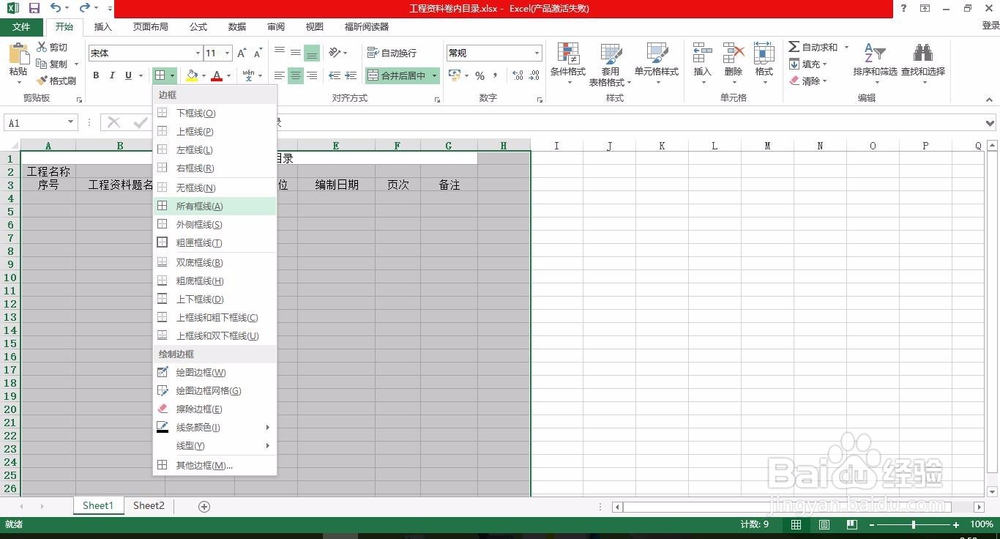Decrease font size with the smaller A icon
Screen dimensions: 1000x539
[x=258, y=53]
